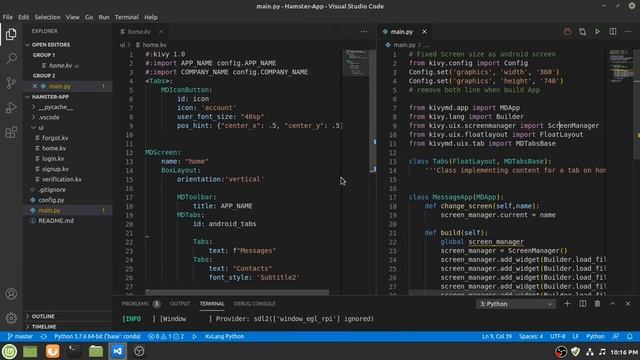Launch Firefox from the taskbar
This screenshot has height=360, width=640.
[x=52, y=351]
